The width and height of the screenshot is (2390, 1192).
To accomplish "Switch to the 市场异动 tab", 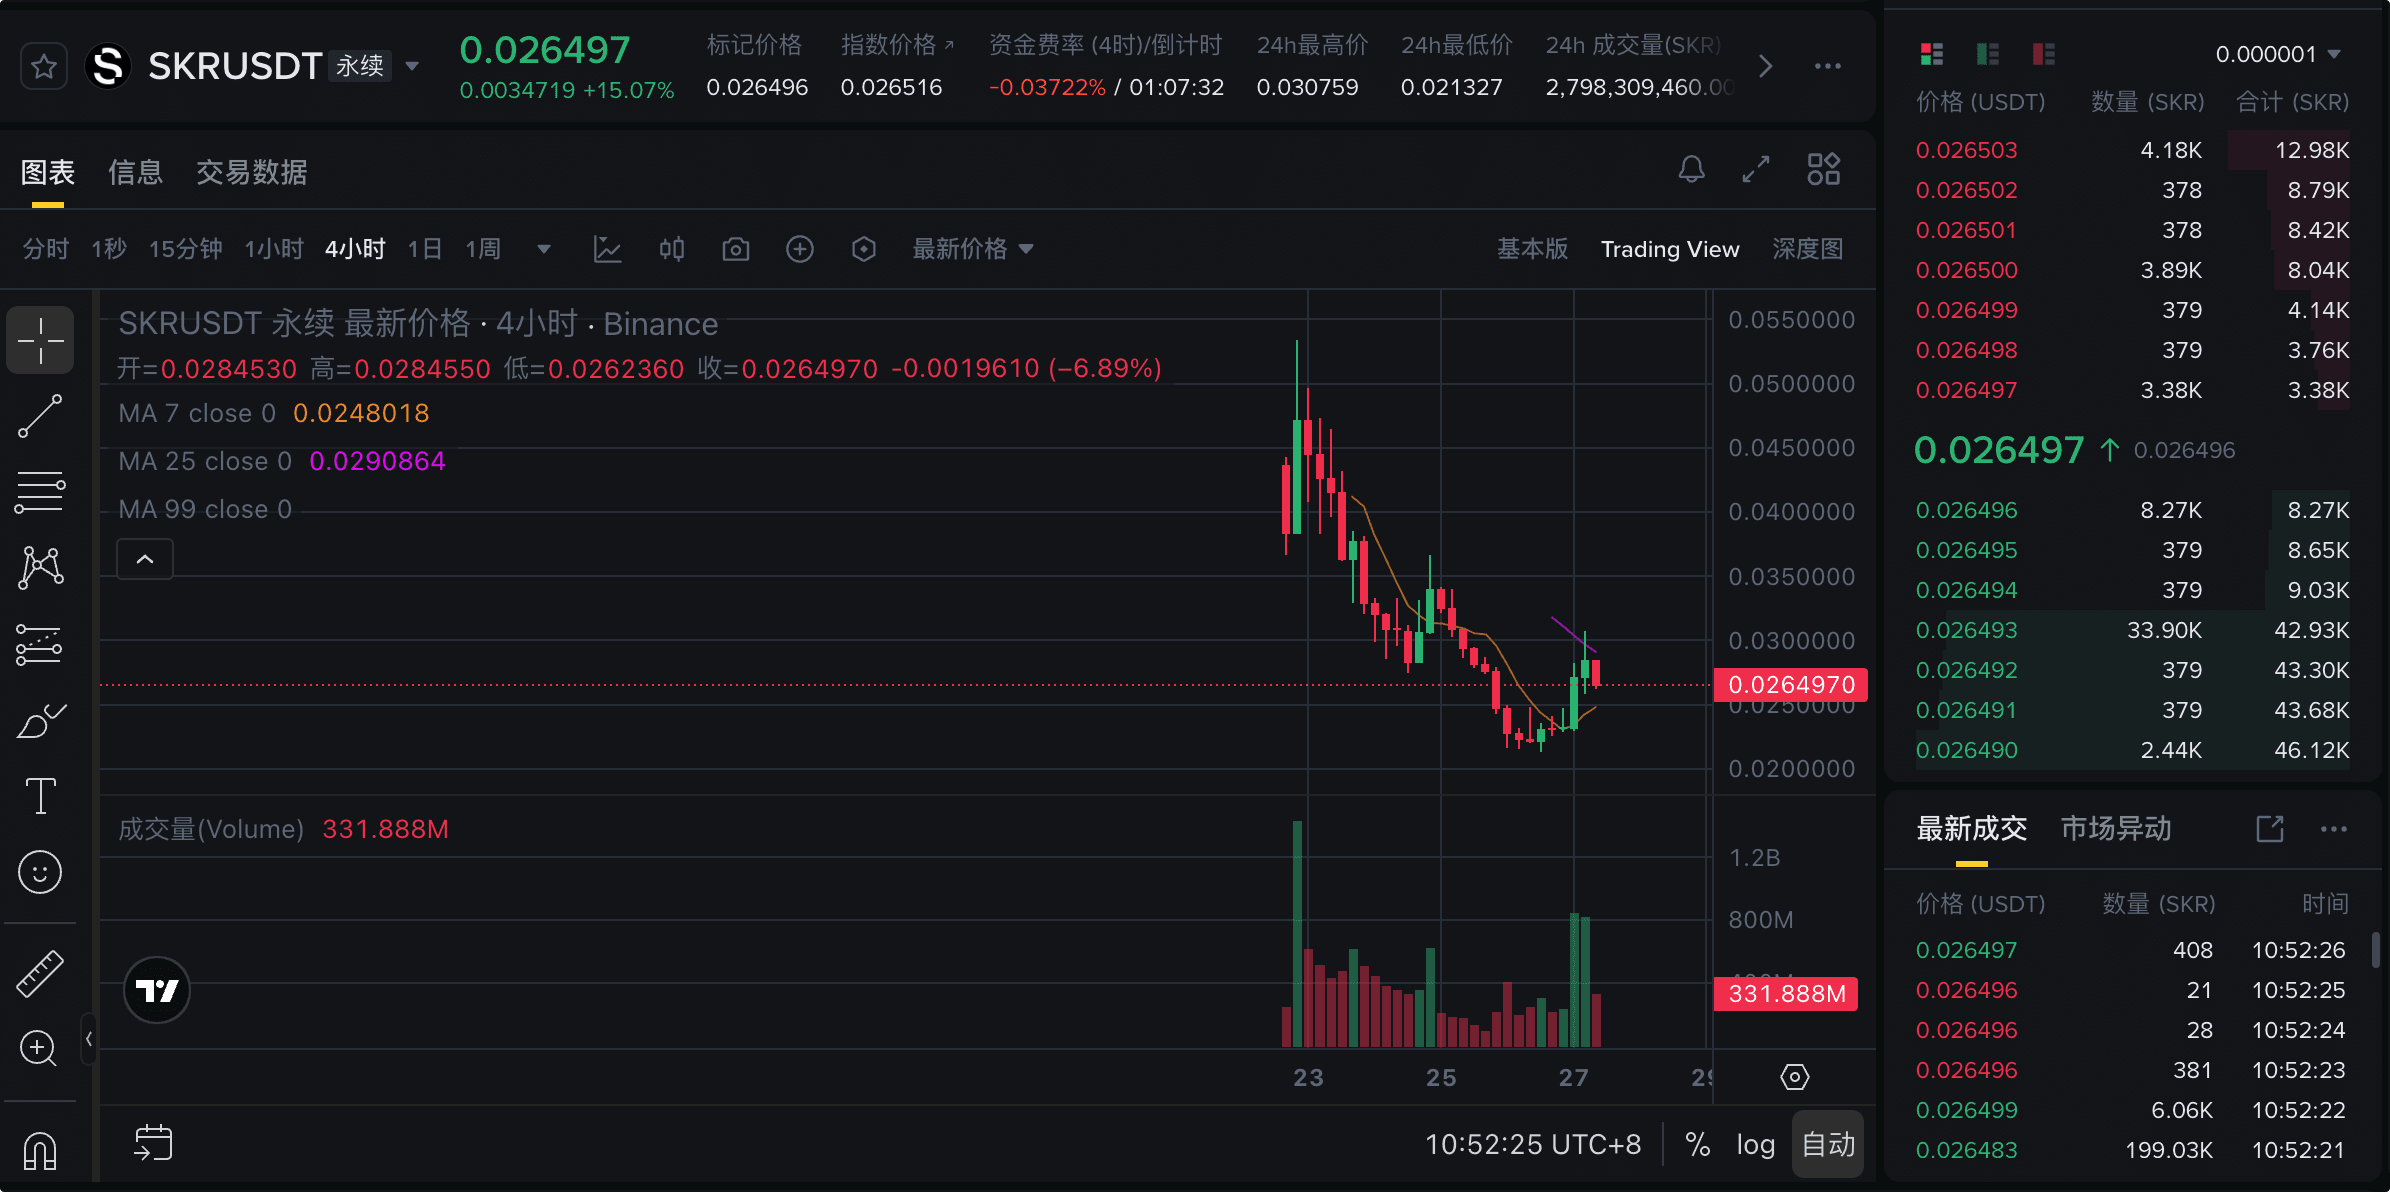I will pyautogui.click(x=2116, y=829).
